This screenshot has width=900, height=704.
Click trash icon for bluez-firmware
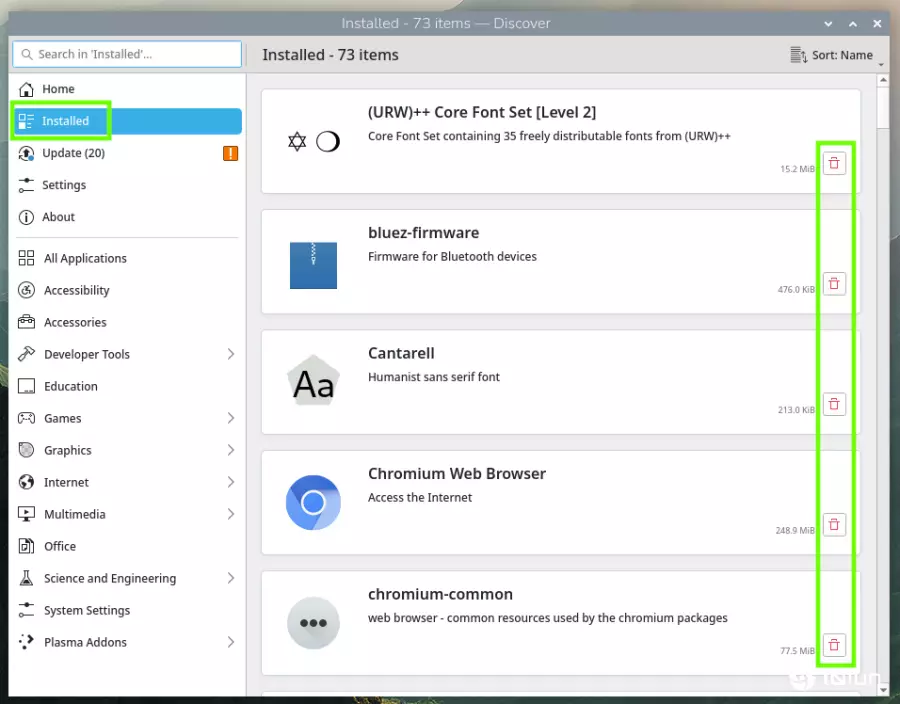click(x=834, y=284)
